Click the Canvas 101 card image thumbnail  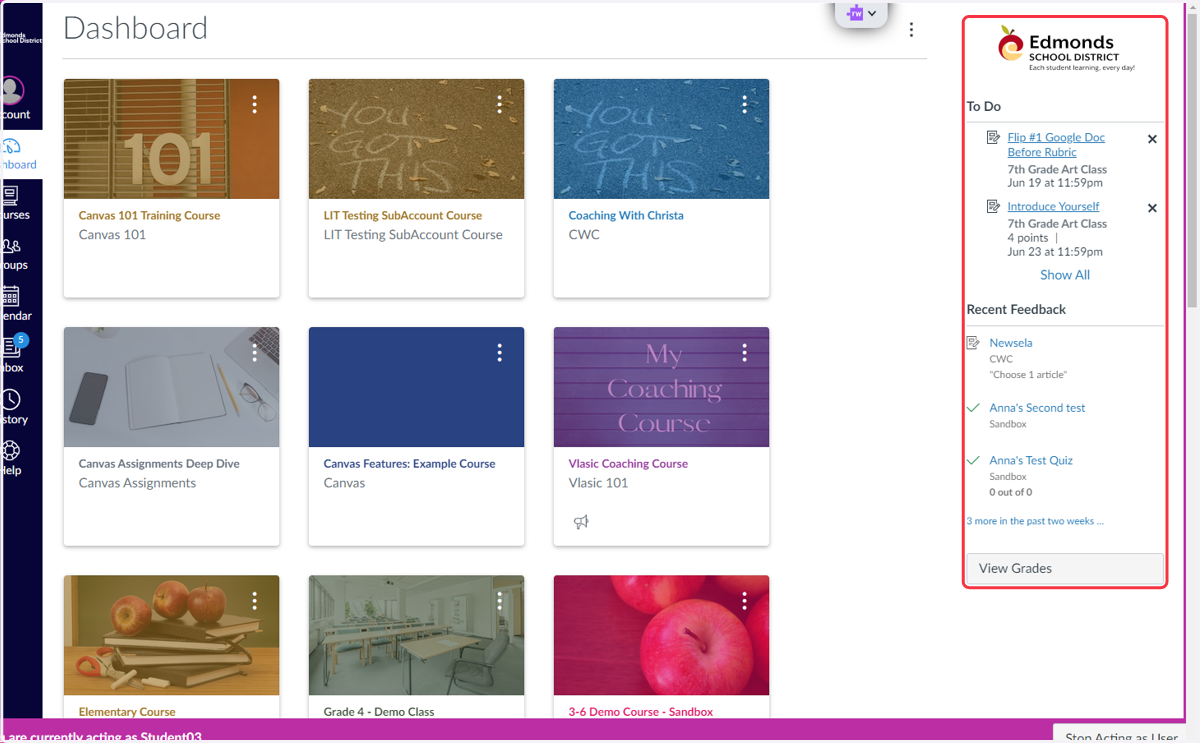point(171,139)
